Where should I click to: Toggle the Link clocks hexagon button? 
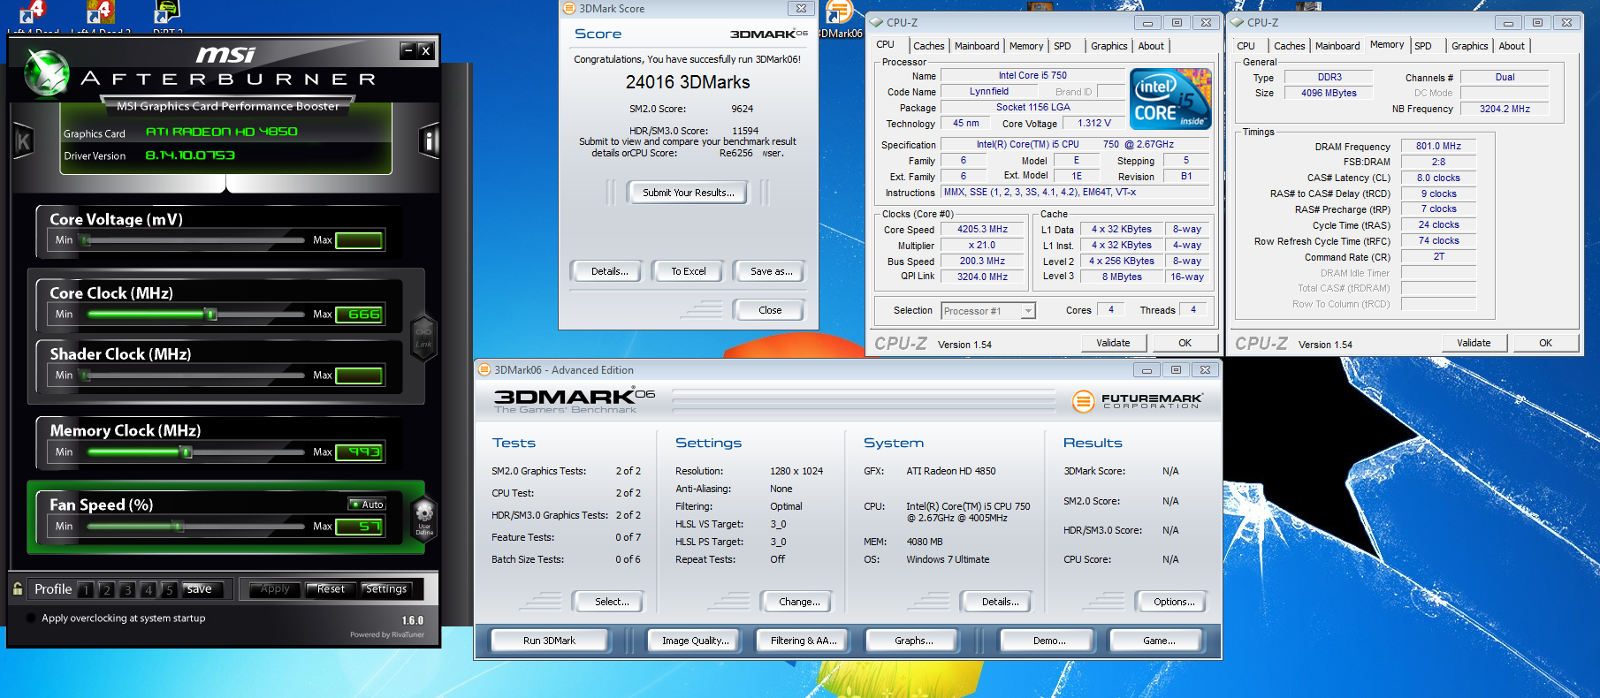(423, 336)
